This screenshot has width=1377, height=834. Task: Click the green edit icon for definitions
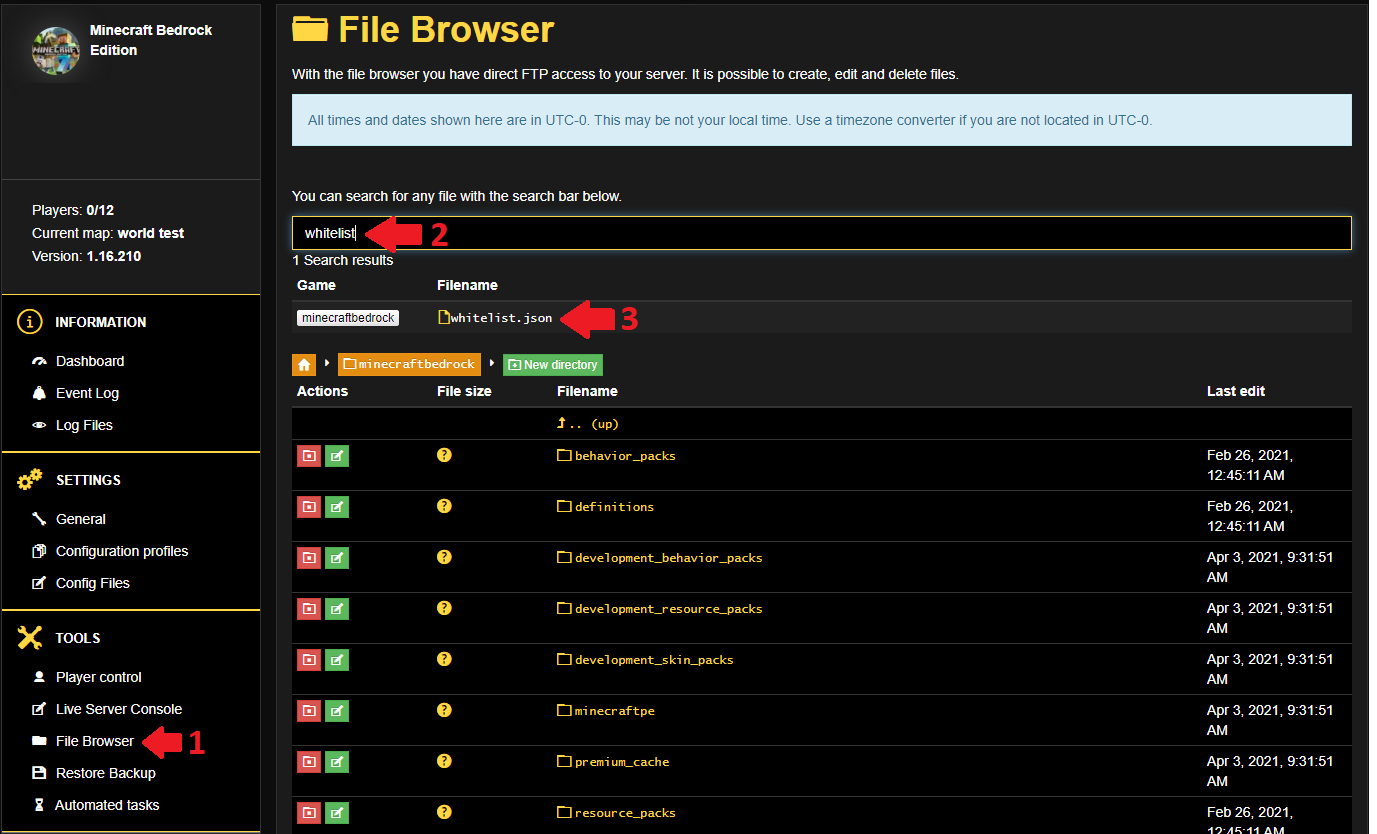337,507
